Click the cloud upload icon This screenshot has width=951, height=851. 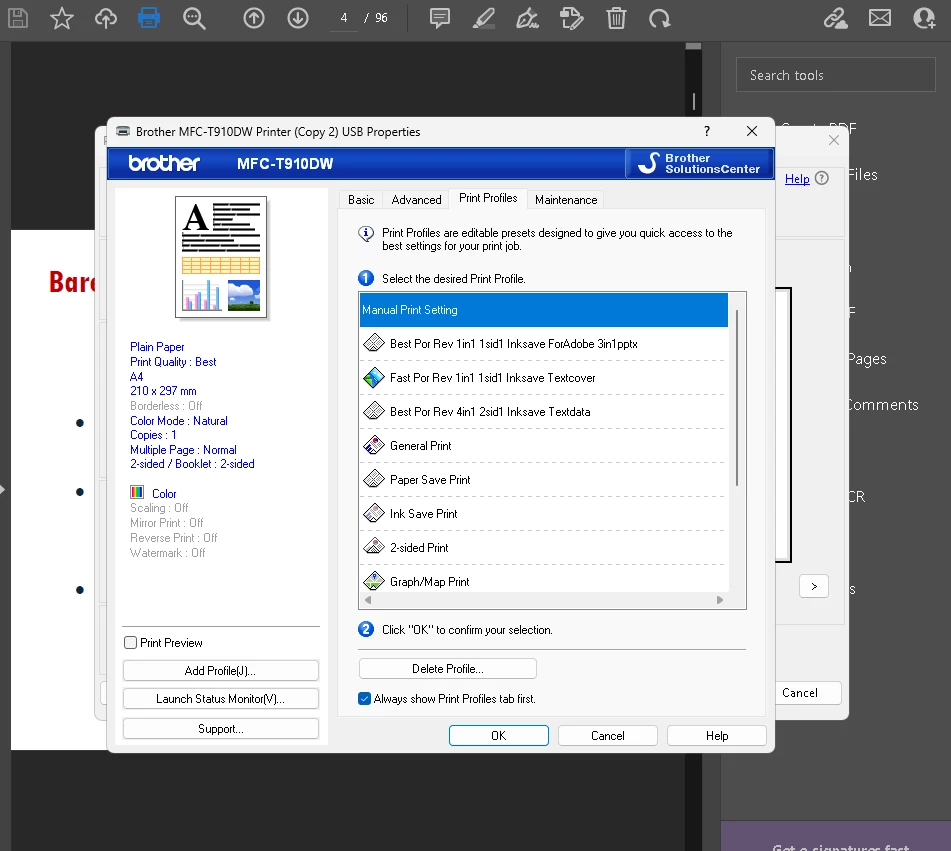(x=106, y=18)
